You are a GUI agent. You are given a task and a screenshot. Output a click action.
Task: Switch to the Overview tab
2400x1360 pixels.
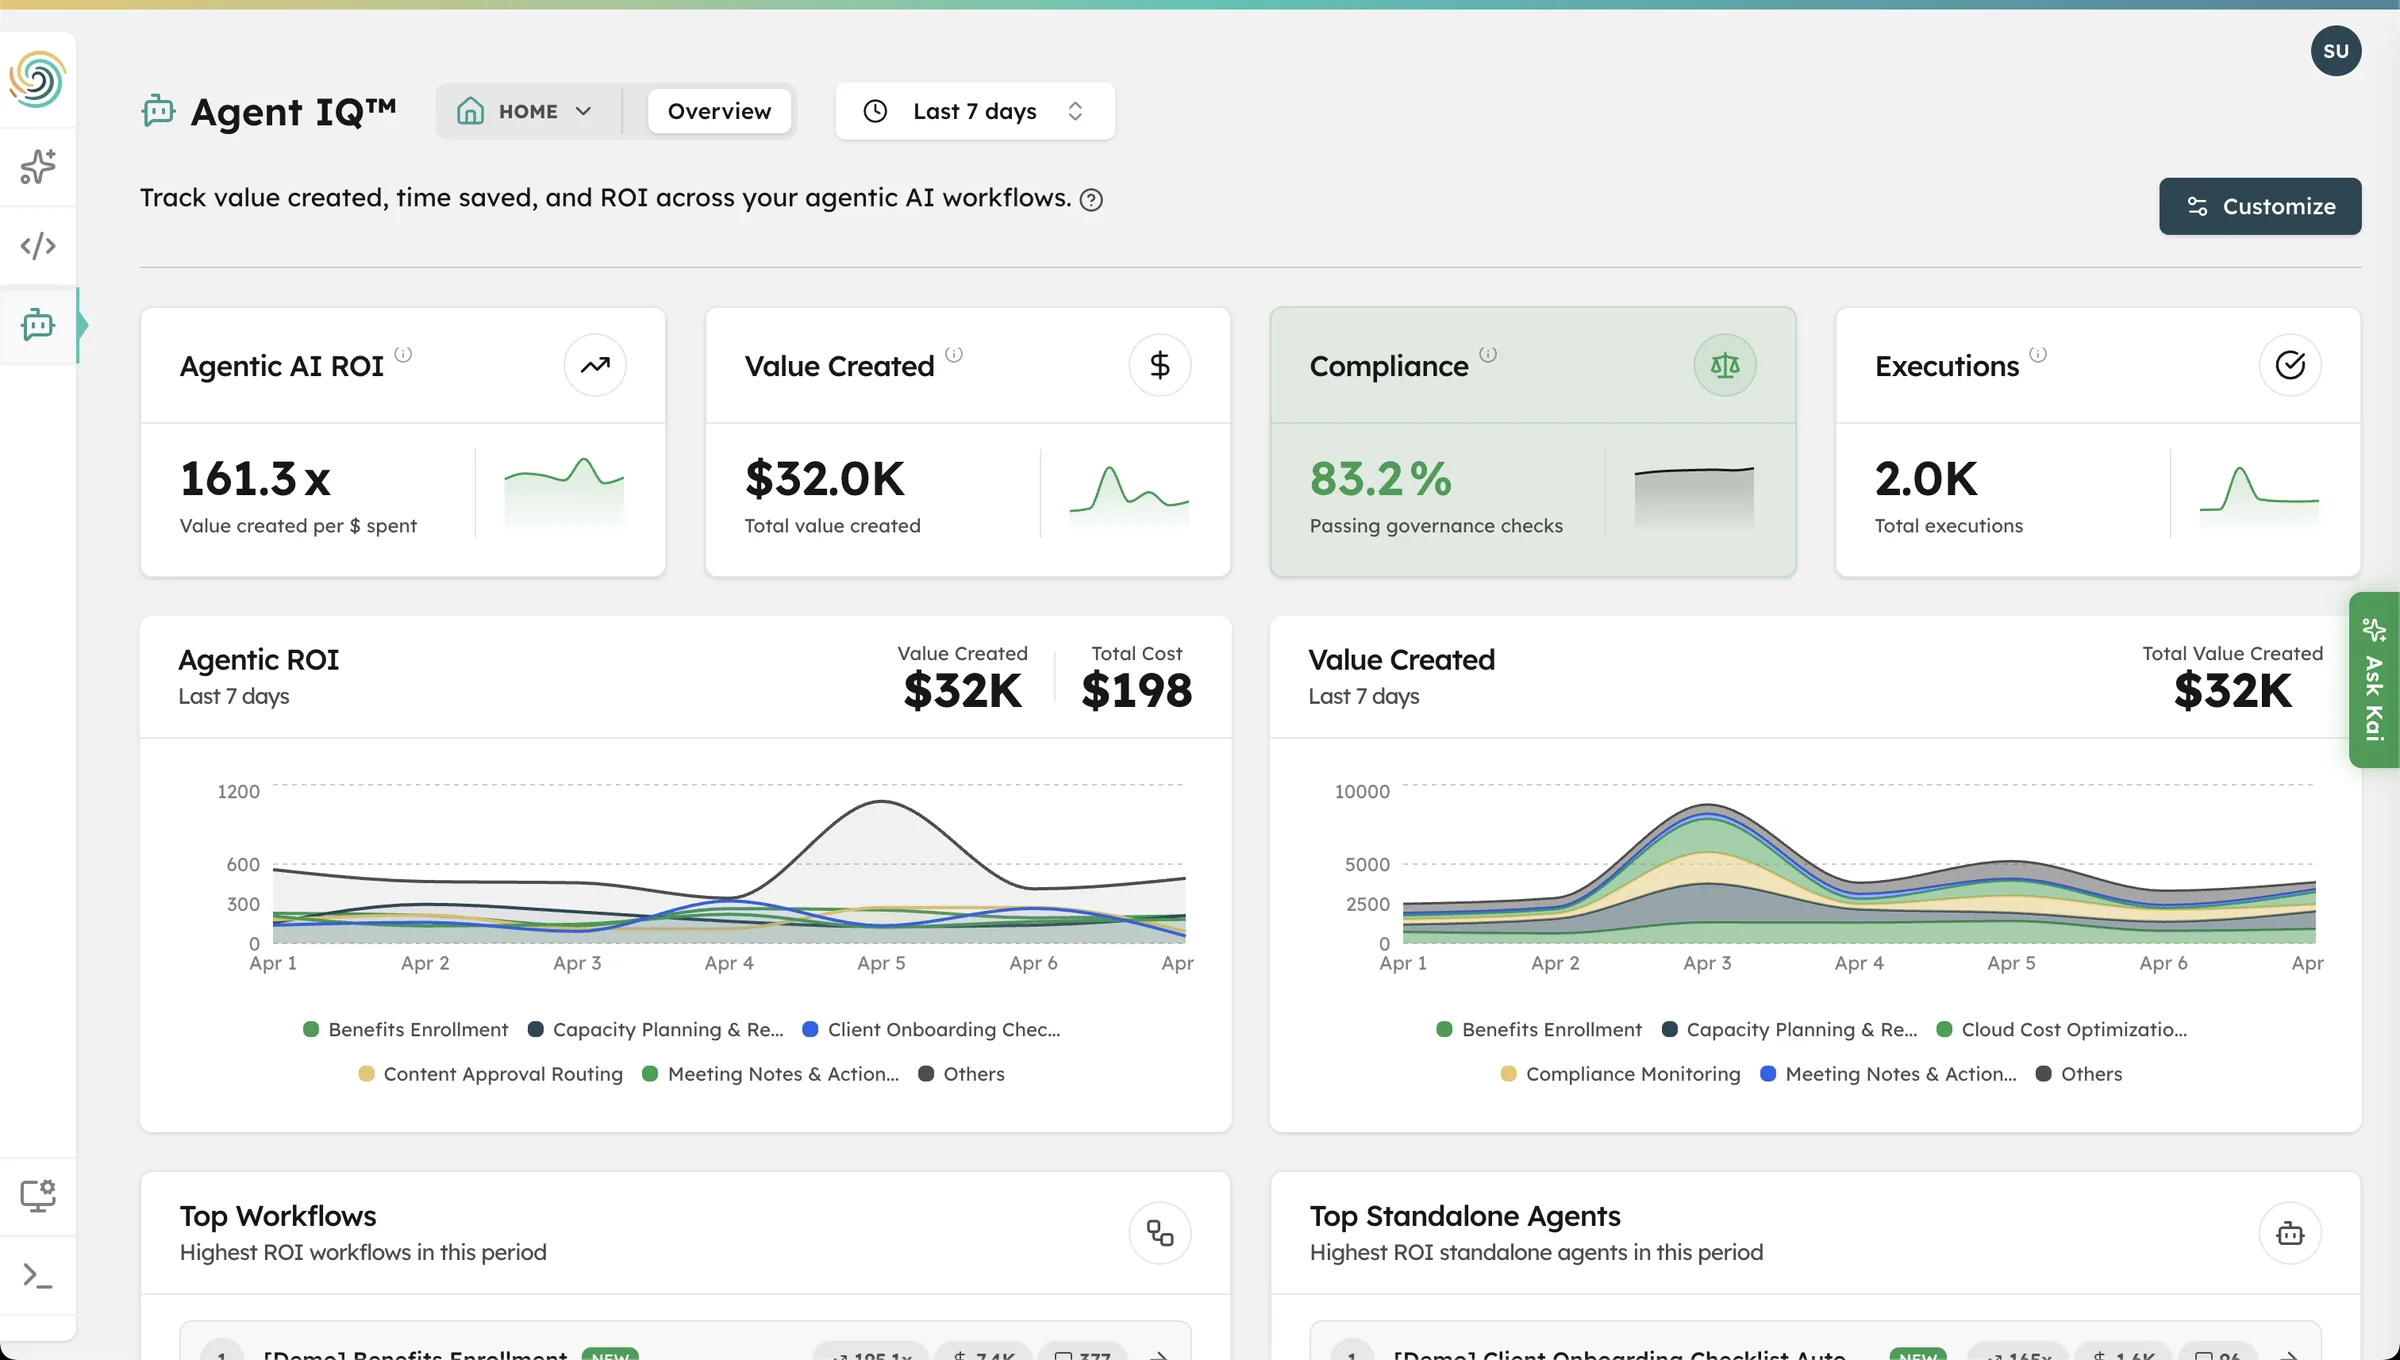pyautogui.click(x=719, y=111)
